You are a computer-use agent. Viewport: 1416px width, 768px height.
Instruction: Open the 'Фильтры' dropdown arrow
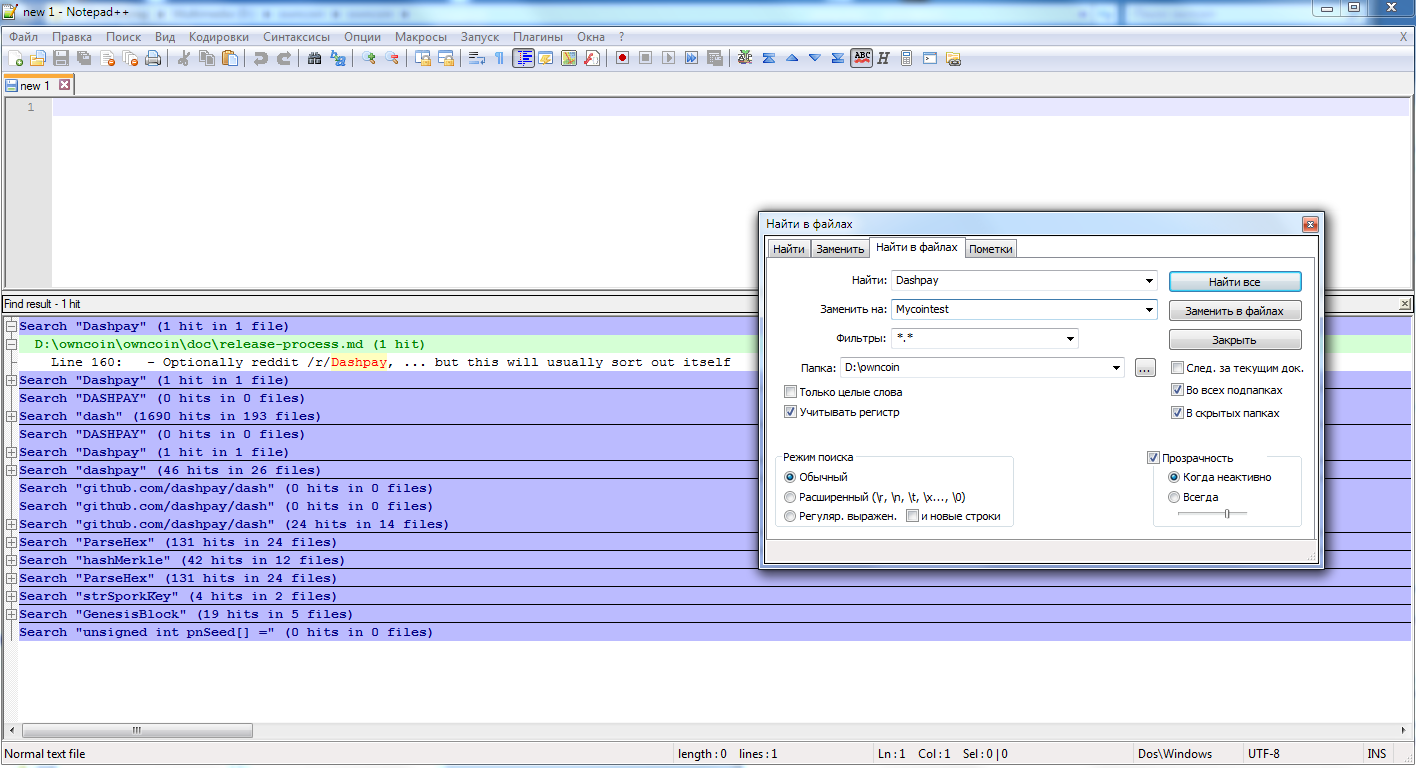[x=1070, y=339]
